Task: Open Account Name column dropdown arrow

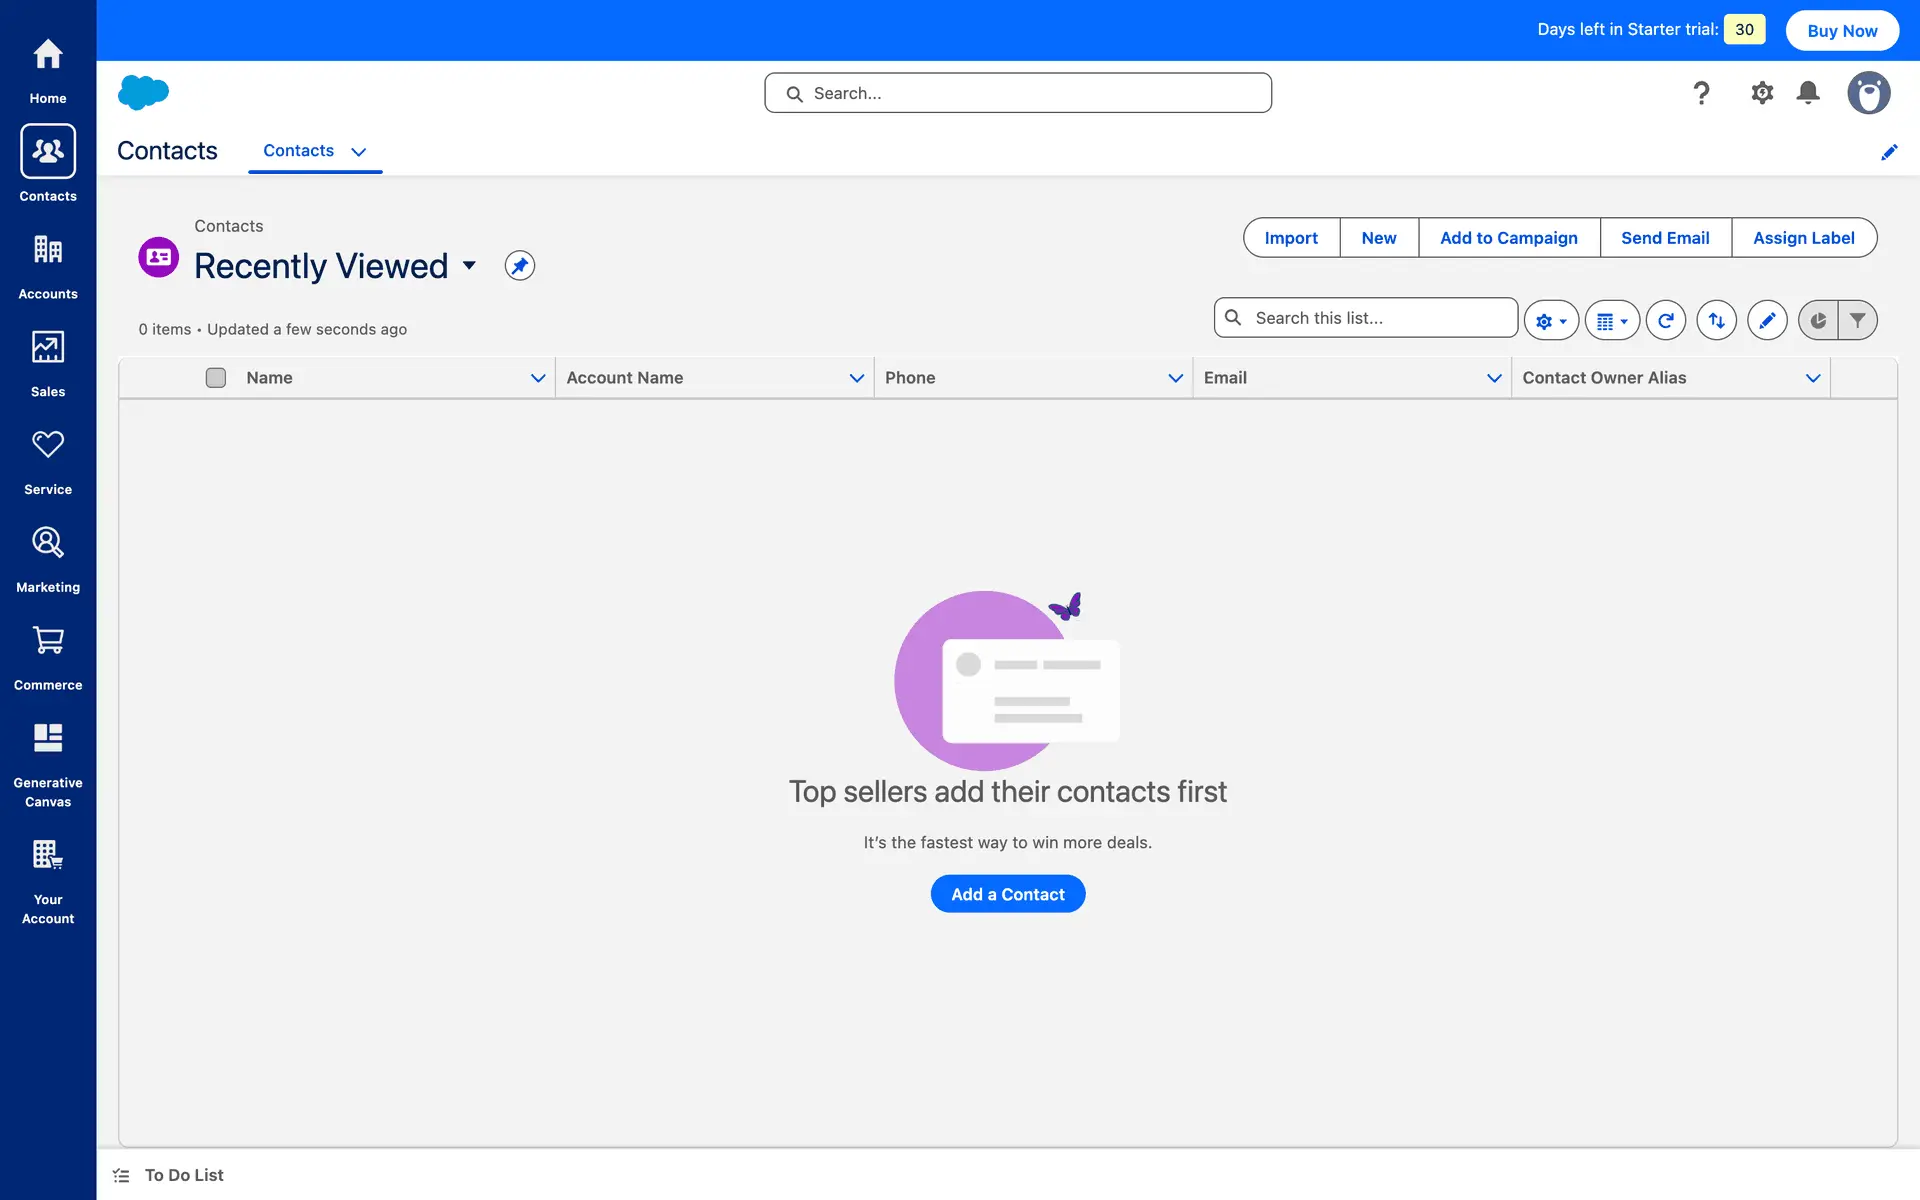Action: tap(856, 378)
